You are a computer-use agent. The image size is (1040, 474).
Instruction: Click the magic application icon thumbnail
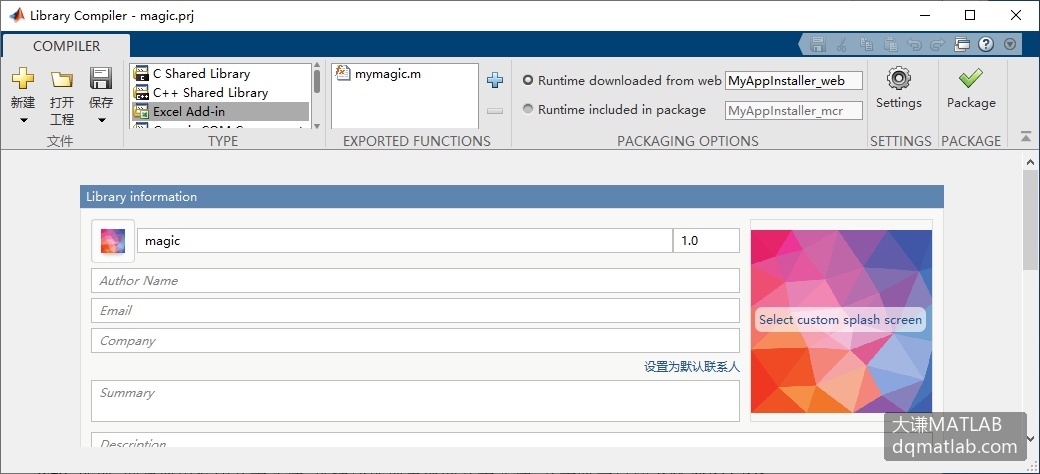(x=113, y=241)
